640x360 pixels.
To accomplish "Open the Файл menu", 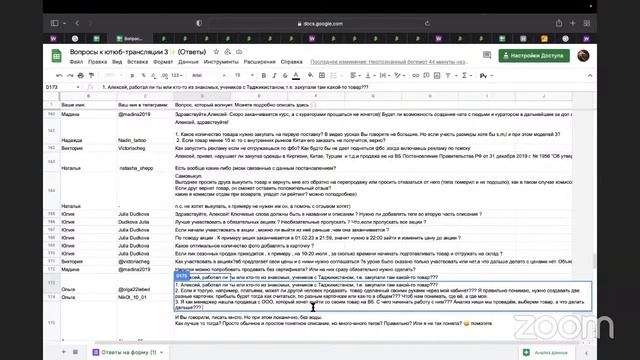I will click(76, 62).
